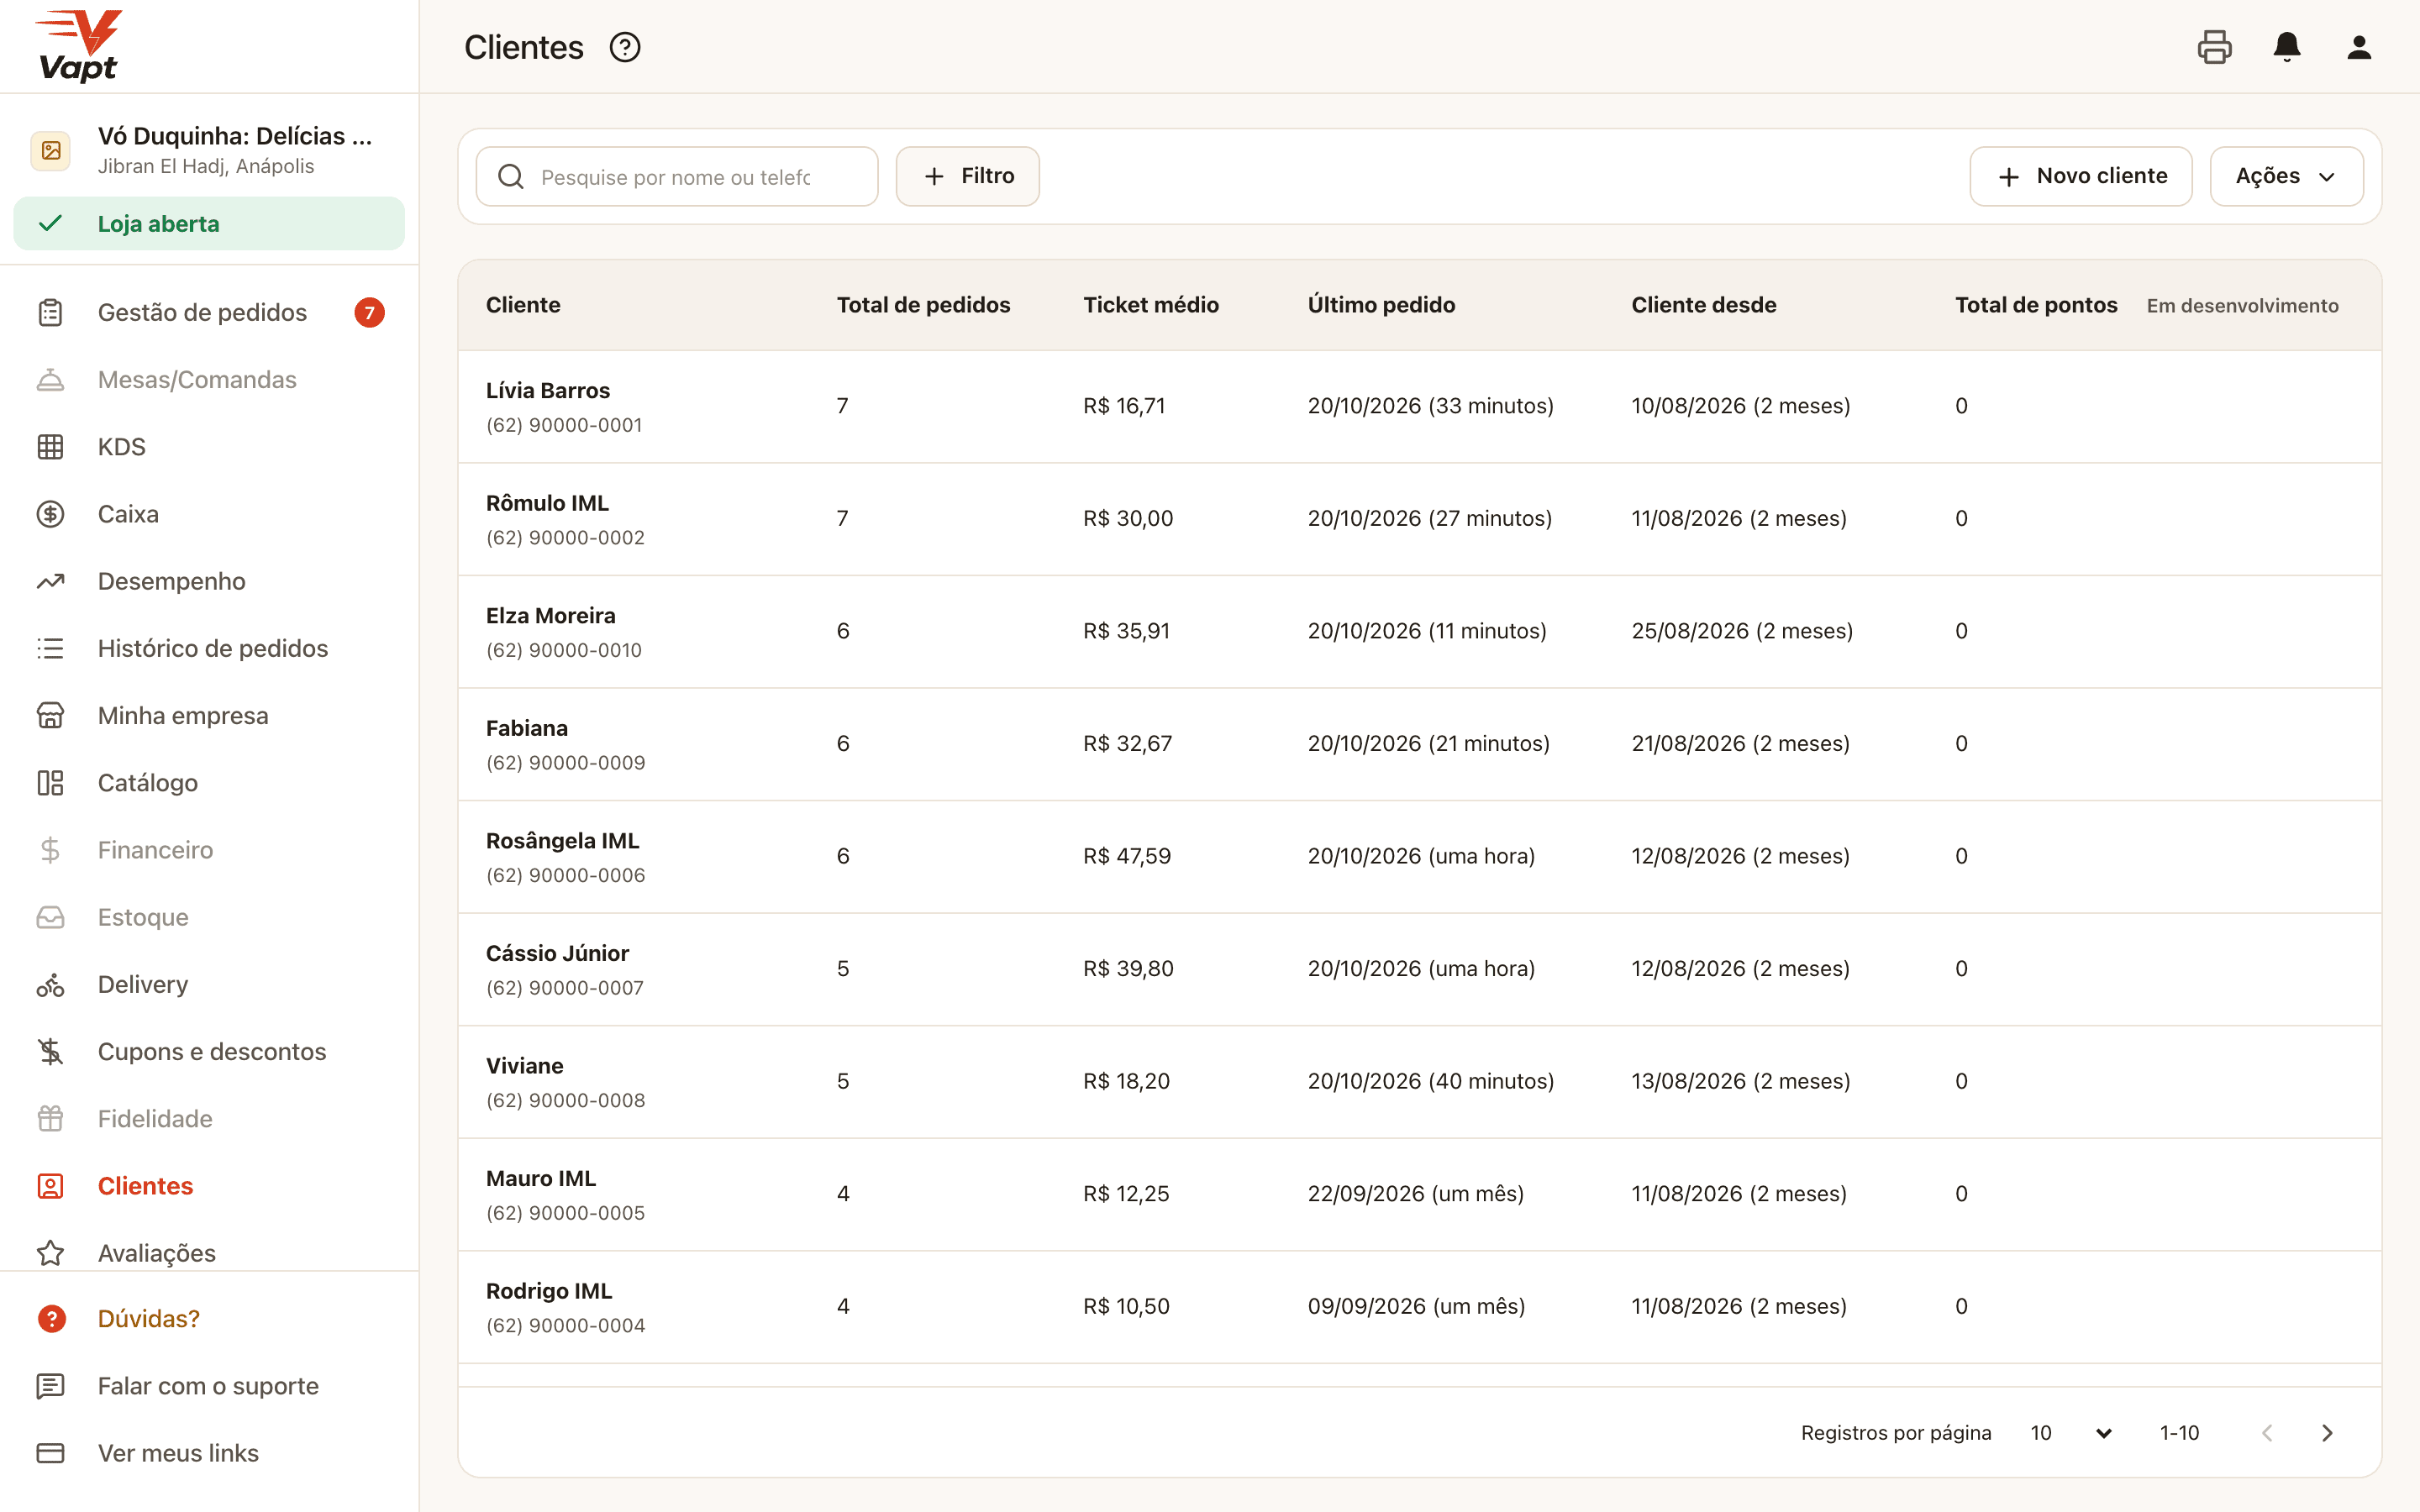Open Lívia Barros client row
2420x1512 pixels.
pyautogui.click(x=1420, y=406)
